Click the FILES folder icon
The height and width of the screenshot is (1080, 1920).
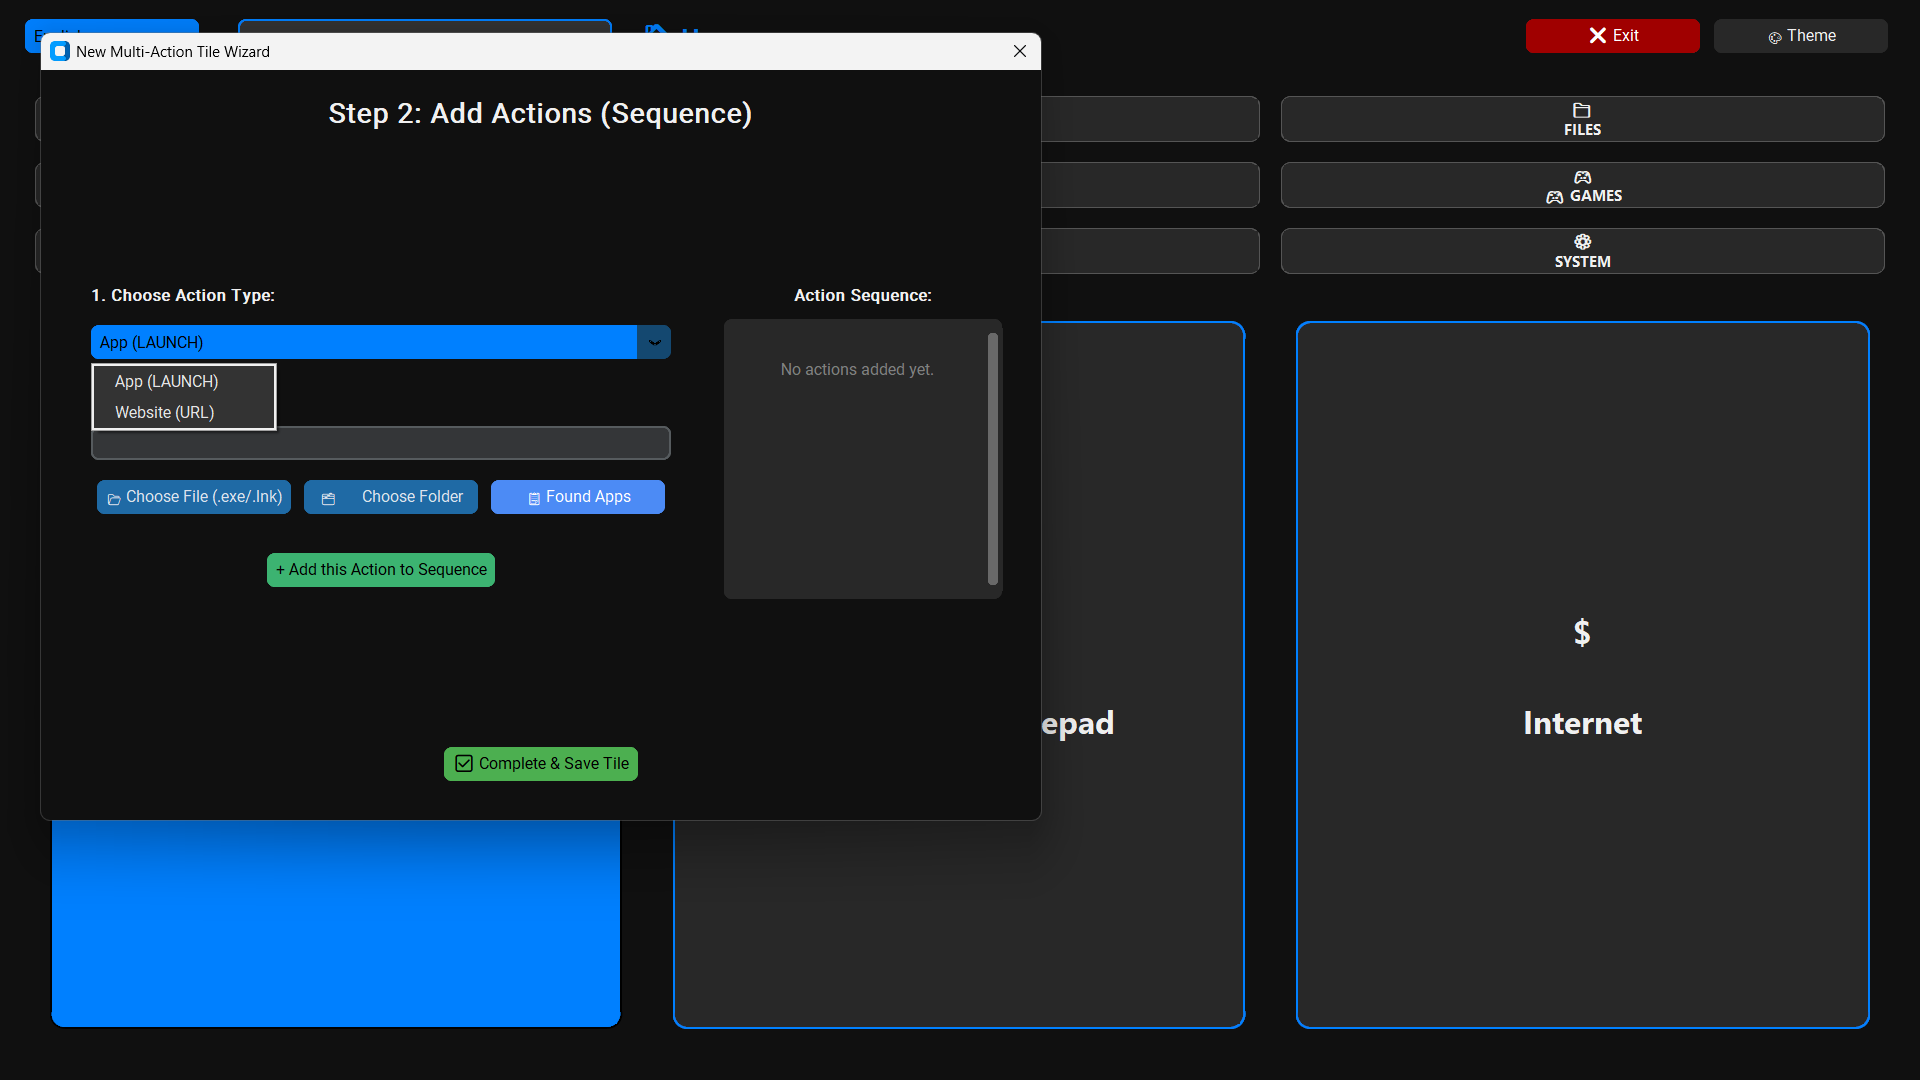[x=1581, y=110]
